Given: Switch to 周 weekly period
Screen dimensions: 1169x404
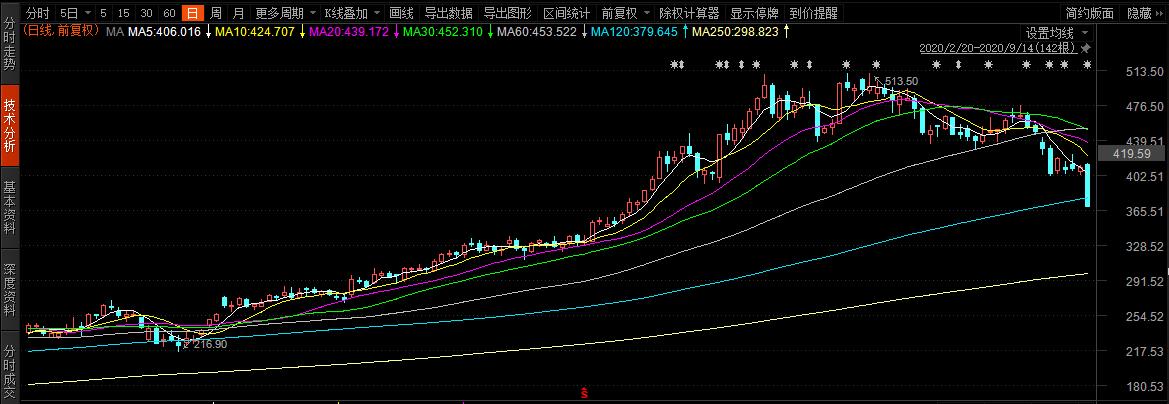Looking at the screenshot, I should click(215, 13).
